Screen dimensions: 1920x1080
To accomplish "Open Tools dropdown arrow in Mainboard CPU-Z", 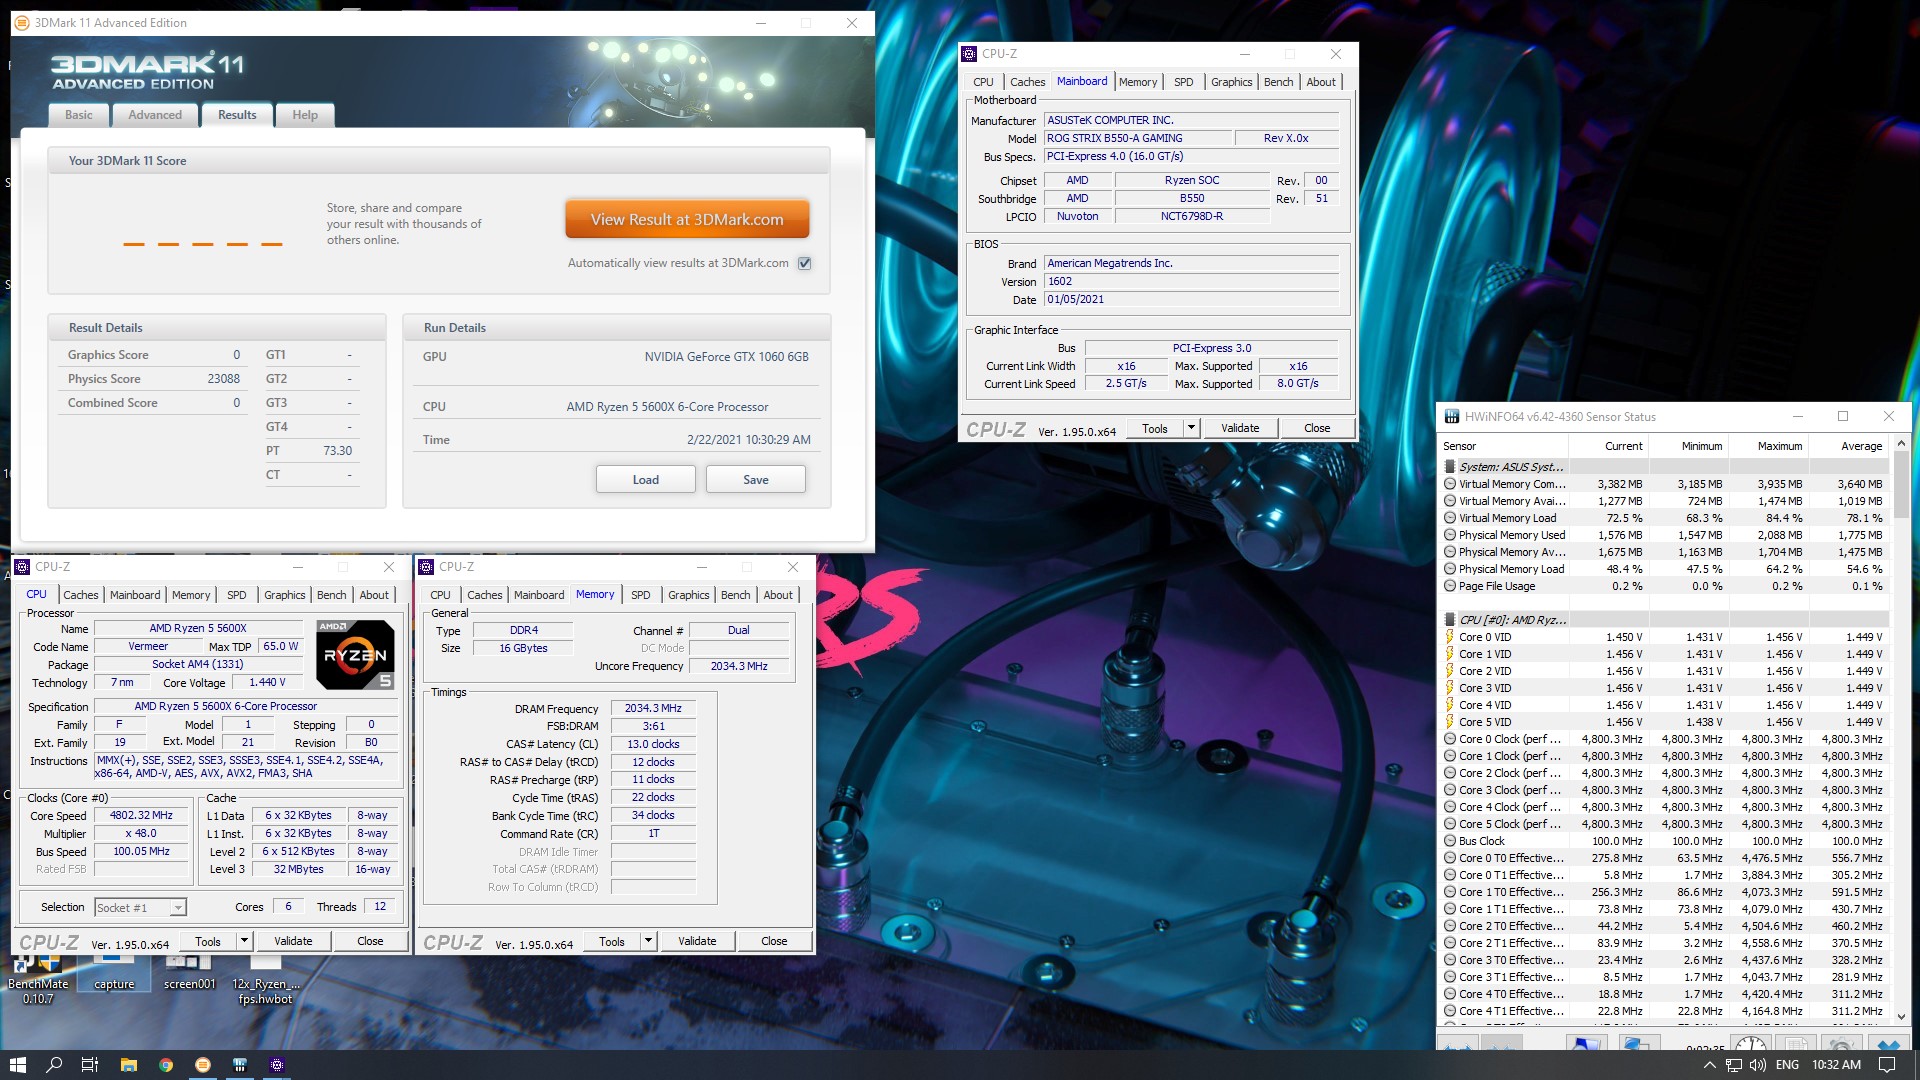I will click(x=1191, y=428).
